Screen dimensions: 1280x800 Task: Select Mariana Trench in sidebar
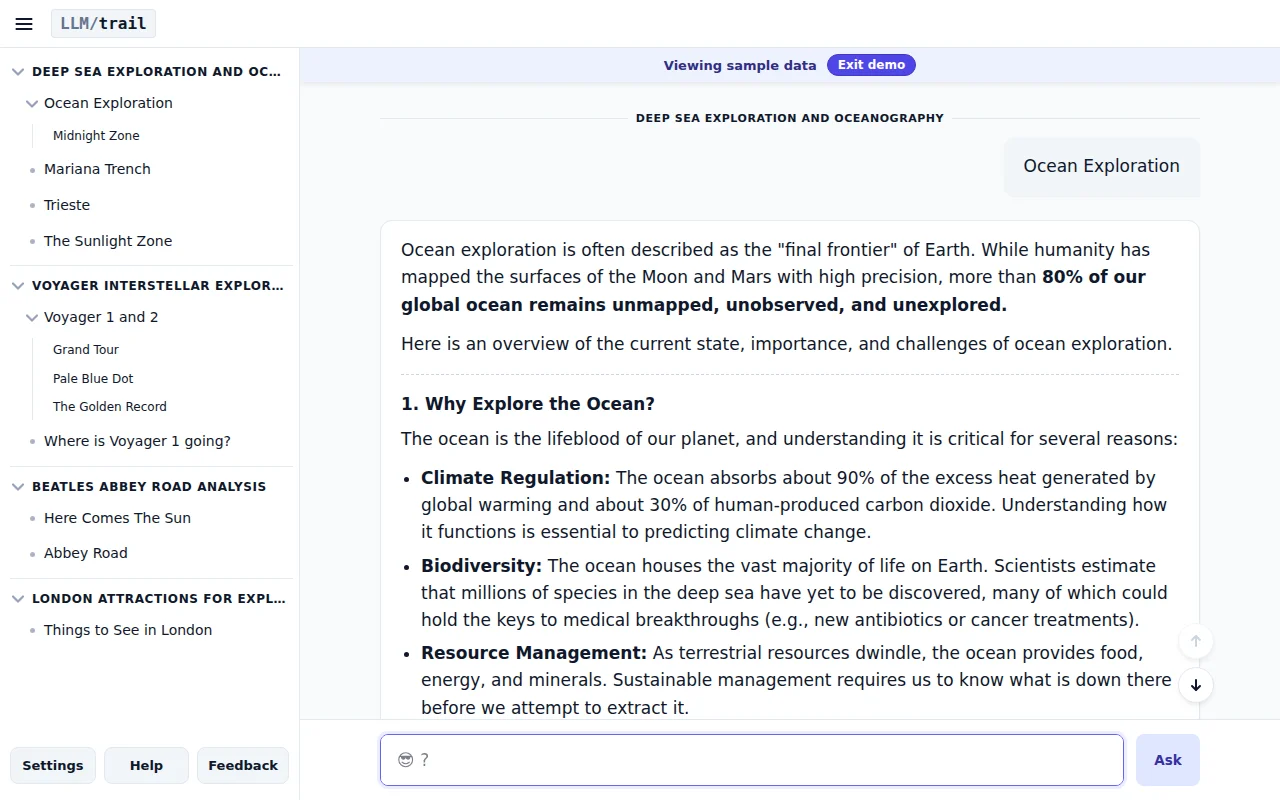coord(97,169)
